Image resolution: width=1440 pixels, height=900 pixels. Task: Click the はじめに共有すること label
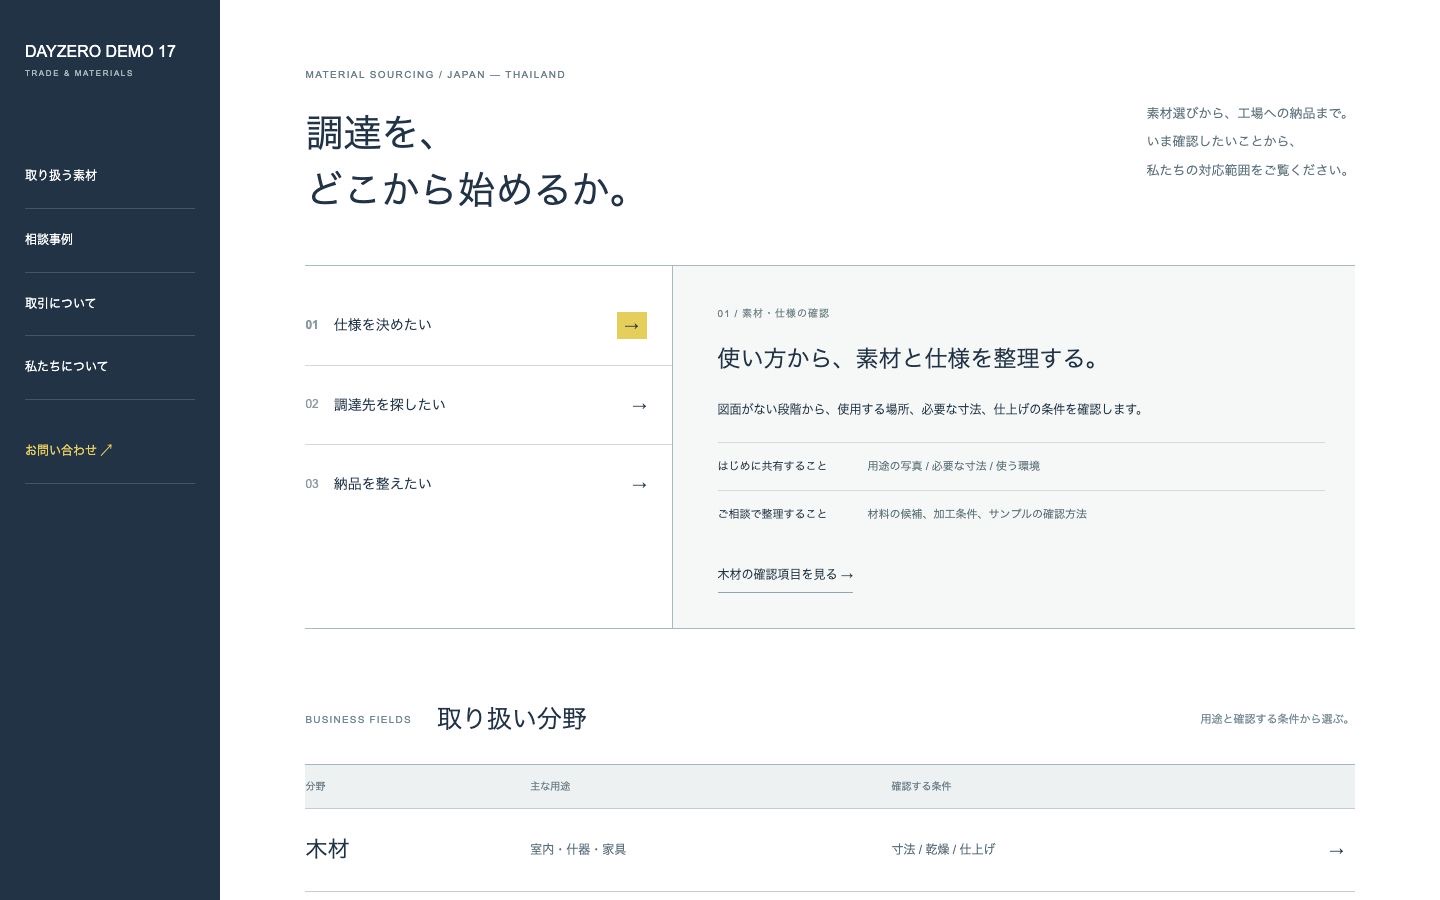[772, 467]
